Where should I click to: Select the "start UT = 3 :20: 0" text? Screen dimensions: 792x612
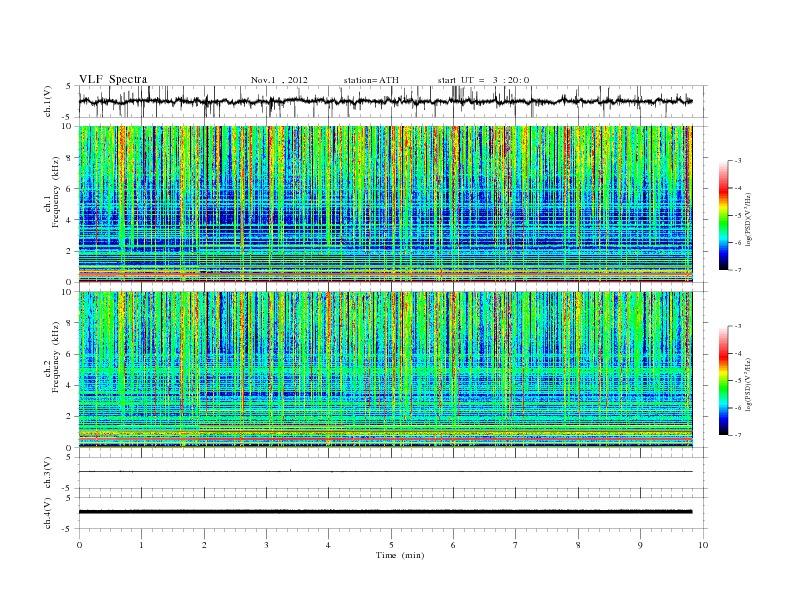pos(483,80)
